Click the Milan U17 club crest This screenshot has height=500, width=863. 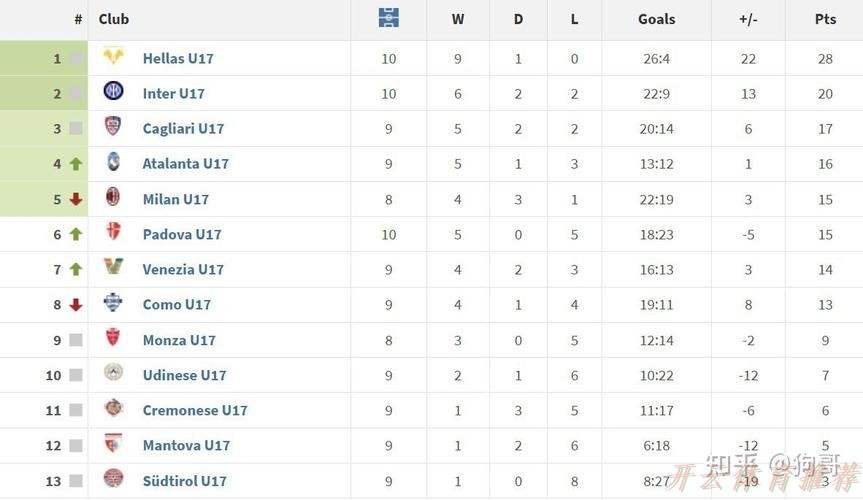(x=113, y=198)
